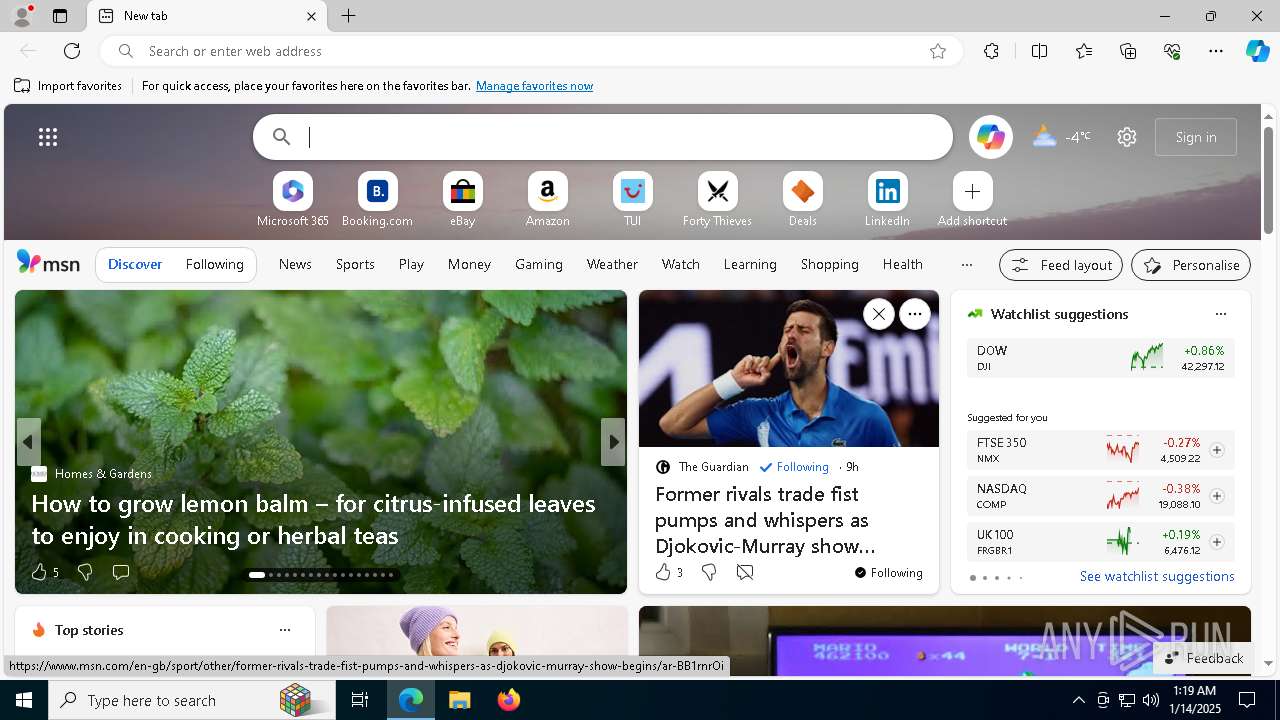The width and height of the screenshot is (1280, 720).
Task: Open Feed layout options
Action: point(1061,265)
